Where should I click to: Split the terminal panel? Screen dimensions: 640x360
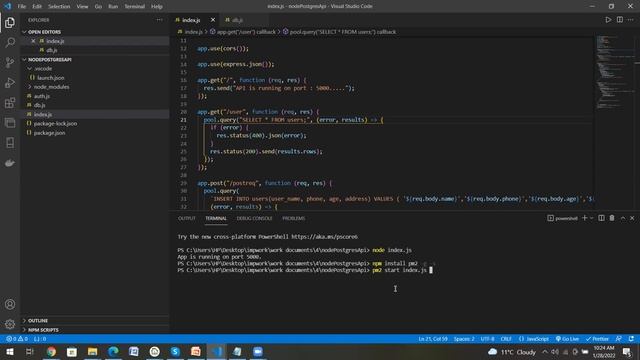(x=601, y=218)
